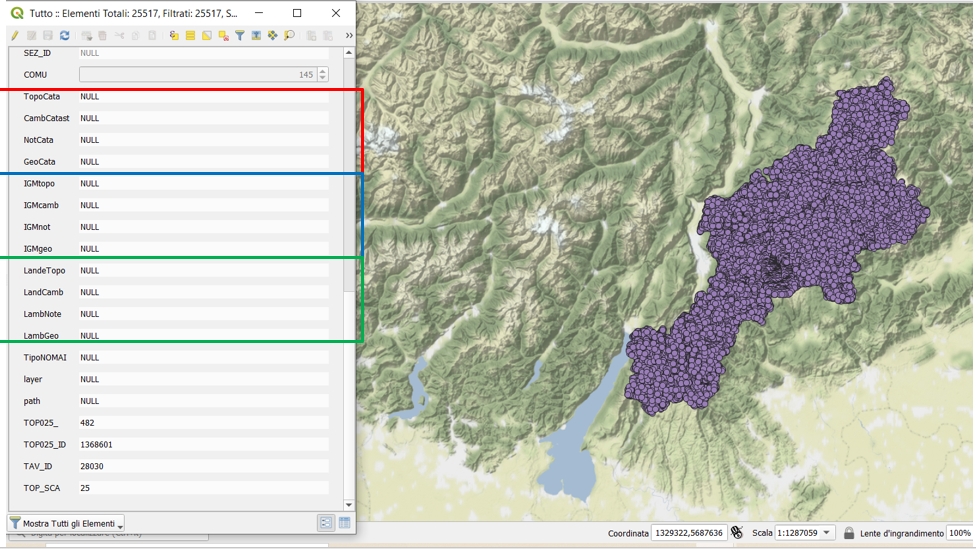Increase the COMU value with the spinner
Image resolution: width=976 pixels, height=549 pixels.
[322, 71]
